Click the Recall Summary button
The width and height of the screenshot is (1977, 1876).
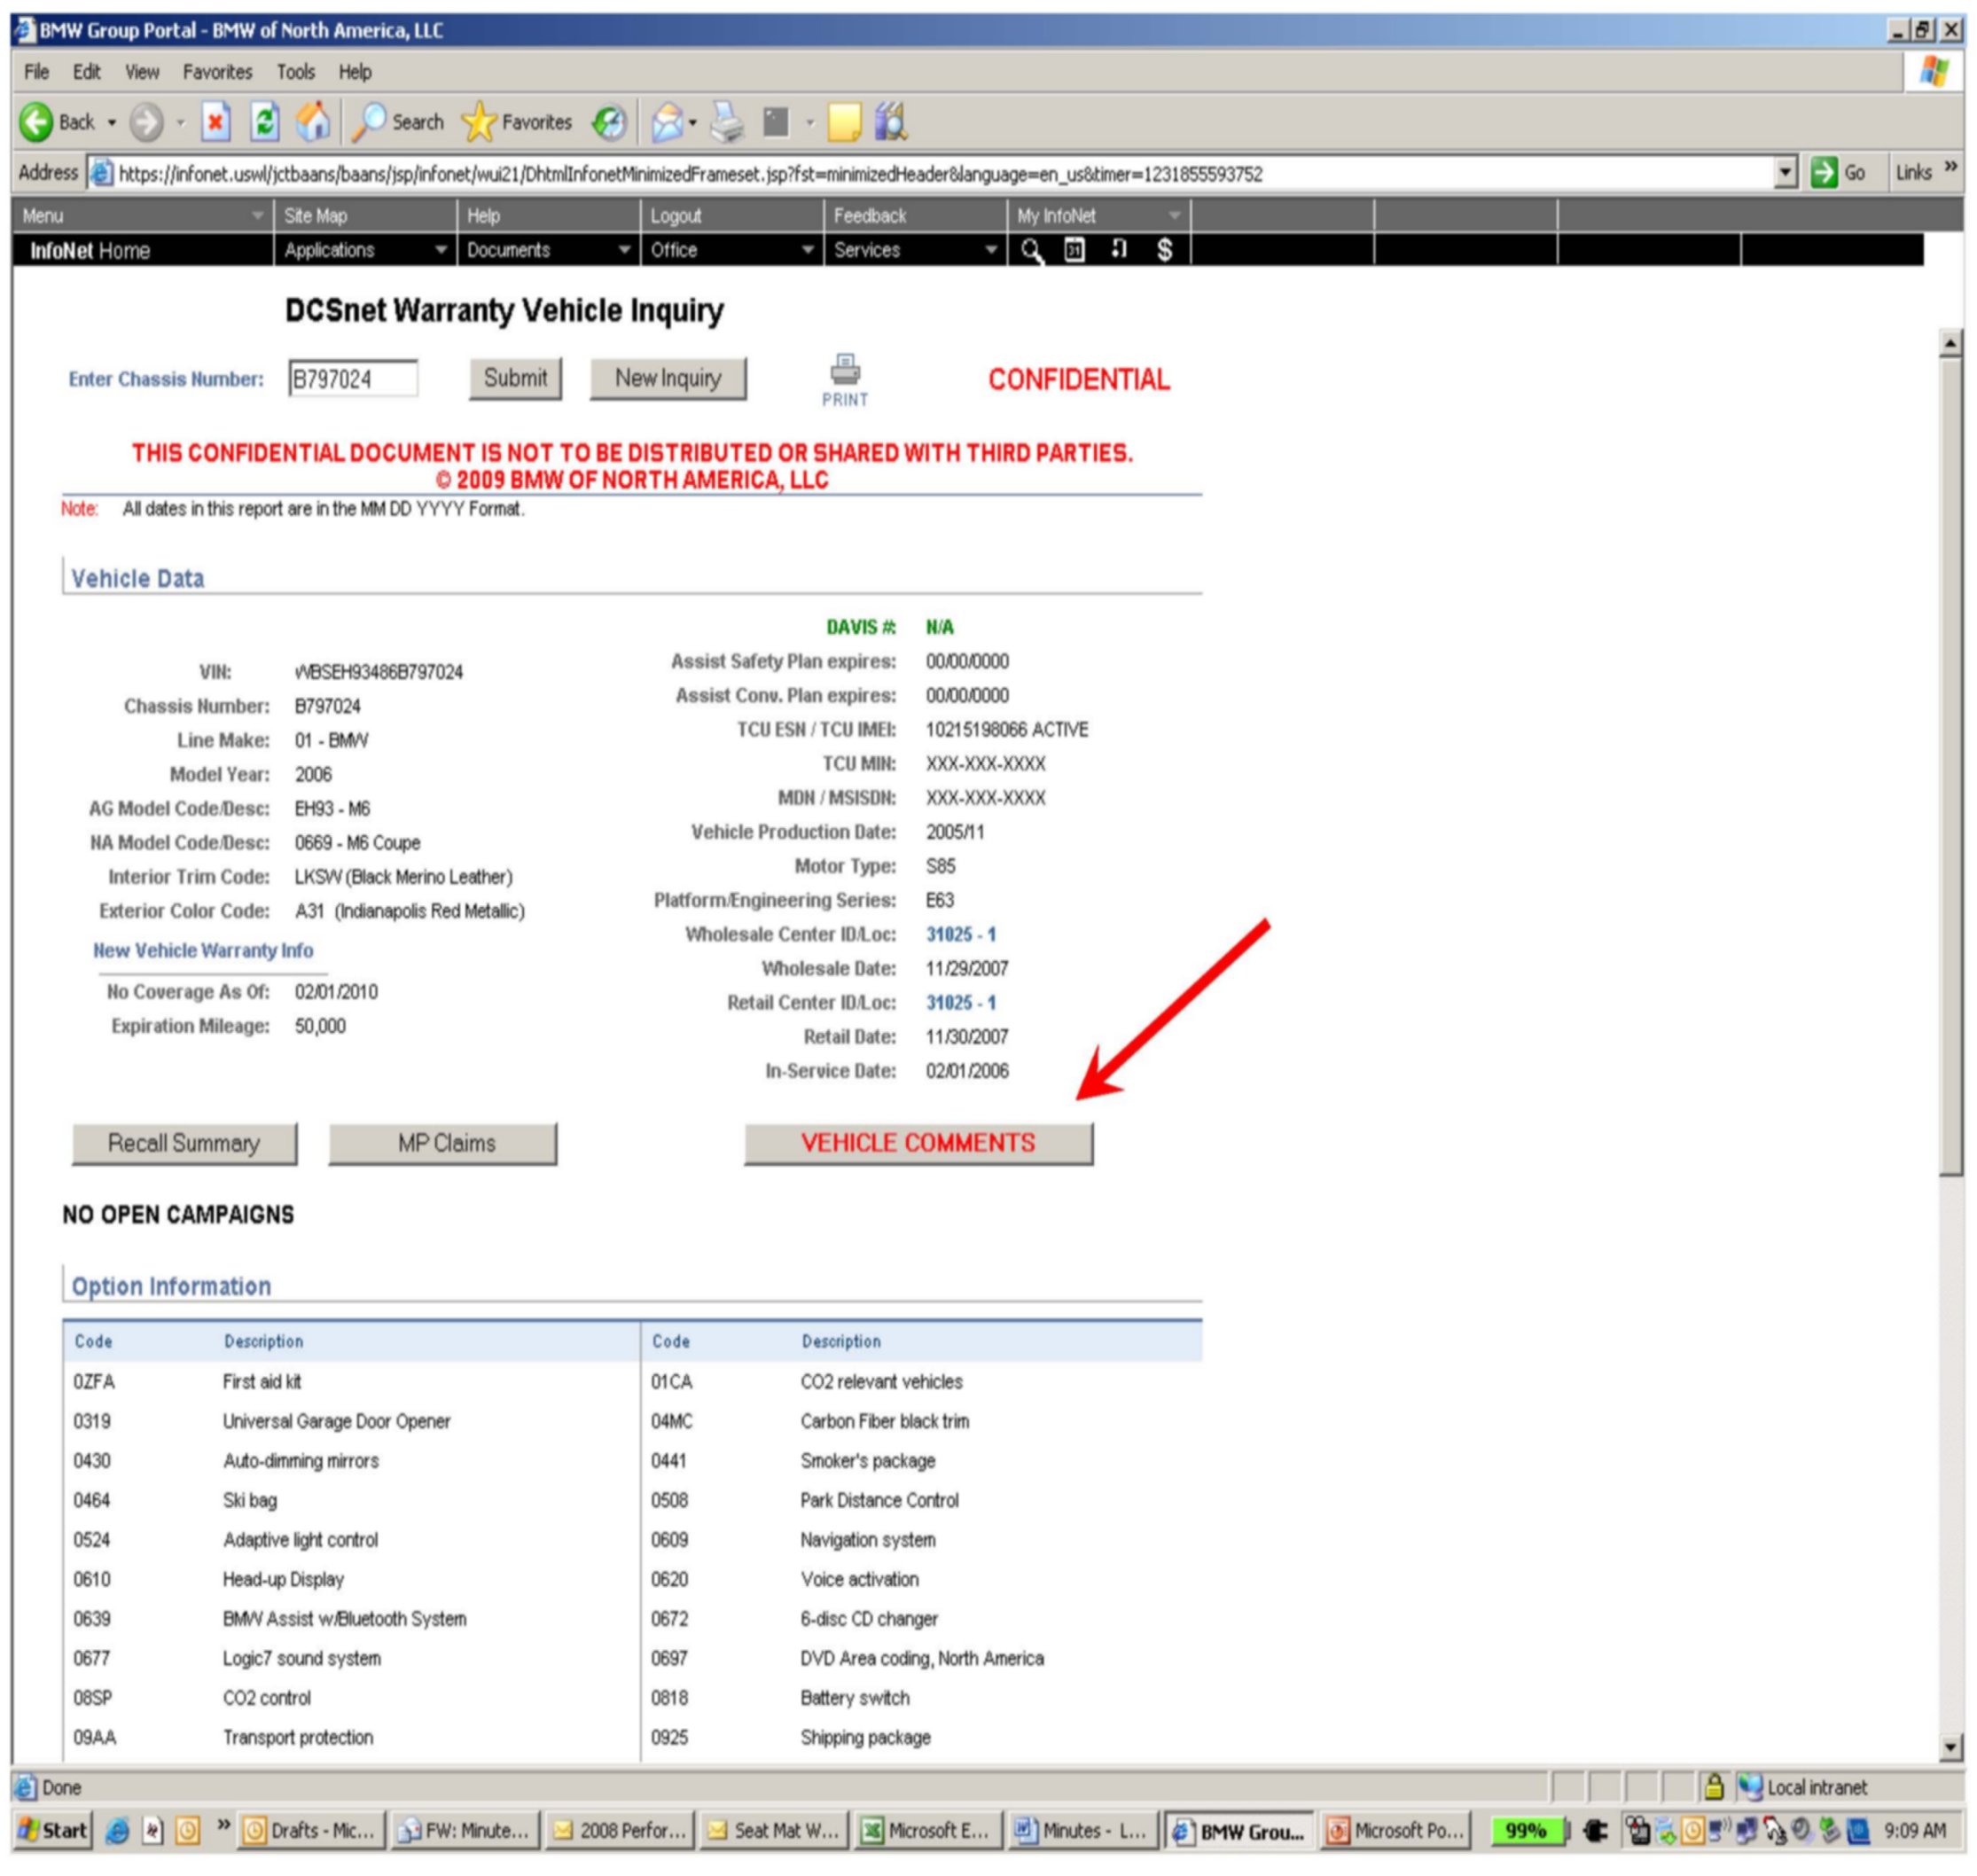coord(184,1143)
